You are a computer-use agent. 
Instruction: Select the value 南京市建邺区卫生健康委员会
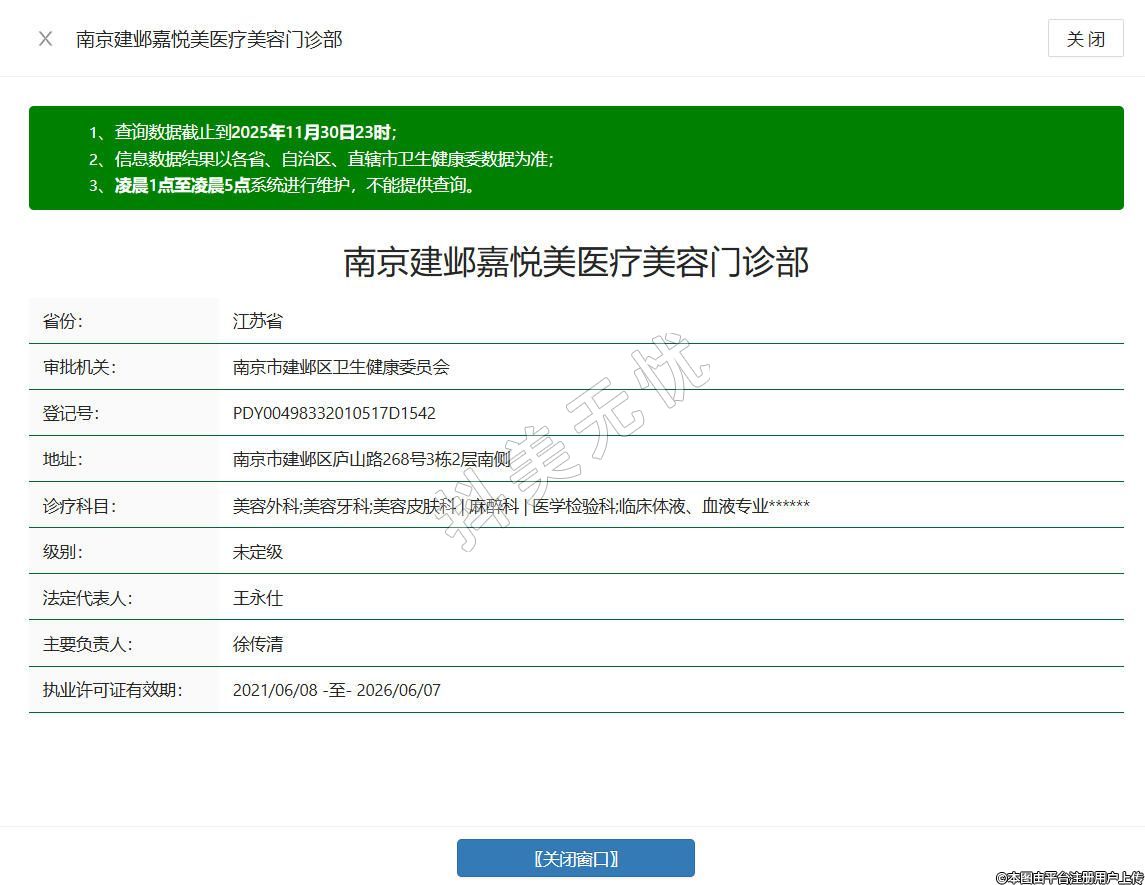[341, 367]
